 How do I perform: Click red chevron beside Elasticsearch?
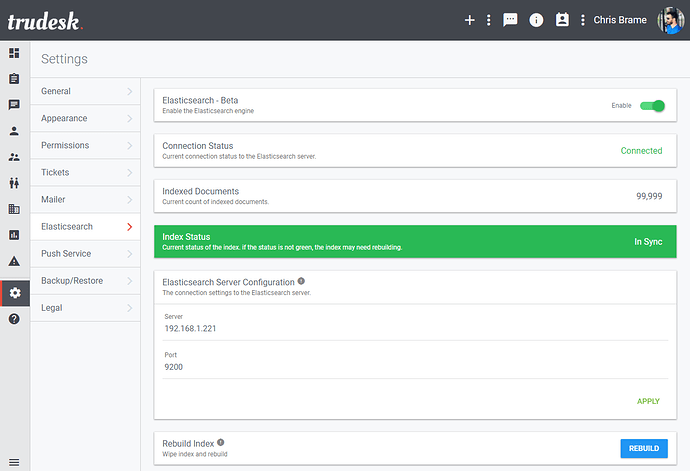coord(129,227)
